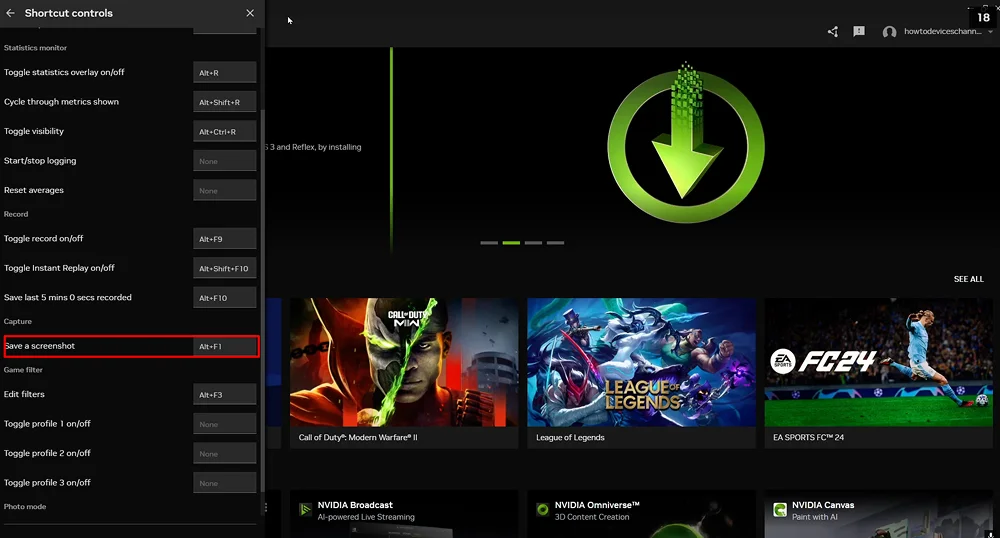Change the Save a screenshot shortcut field
Viewport: 1000px width, 538px height.
coord(225,347)
